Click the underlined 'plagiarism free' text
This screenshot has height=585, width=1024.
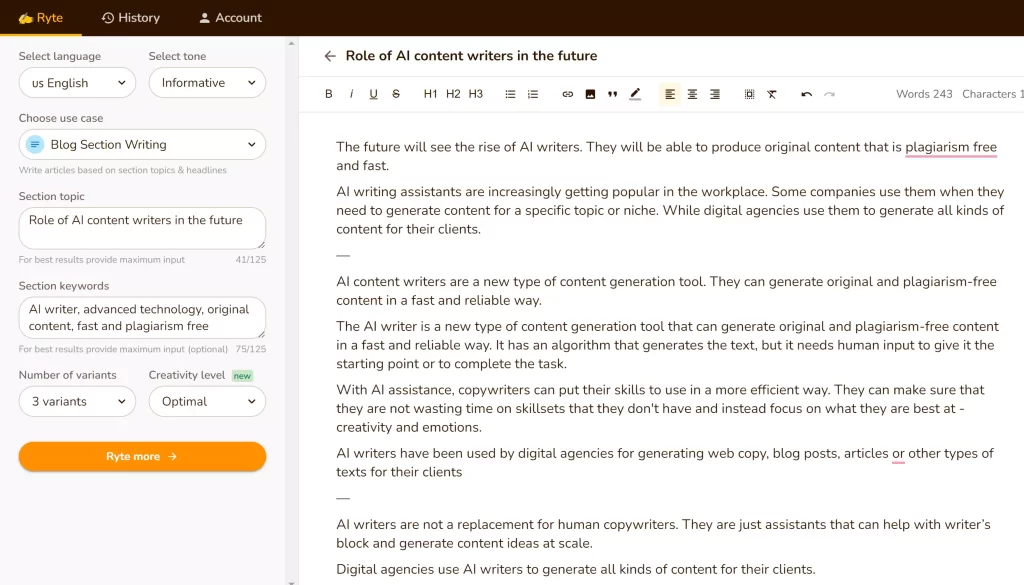(x=951, y=148)
